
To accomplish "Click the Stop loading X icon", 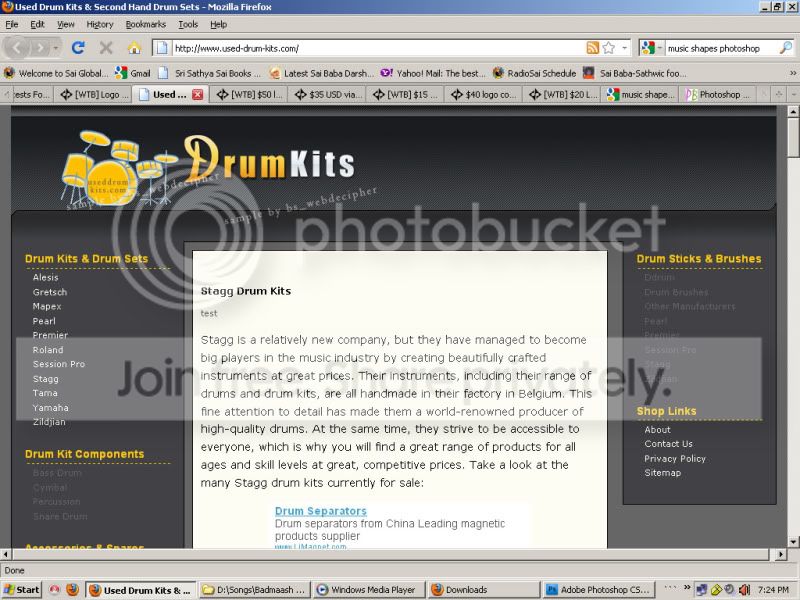I will 106,48.
